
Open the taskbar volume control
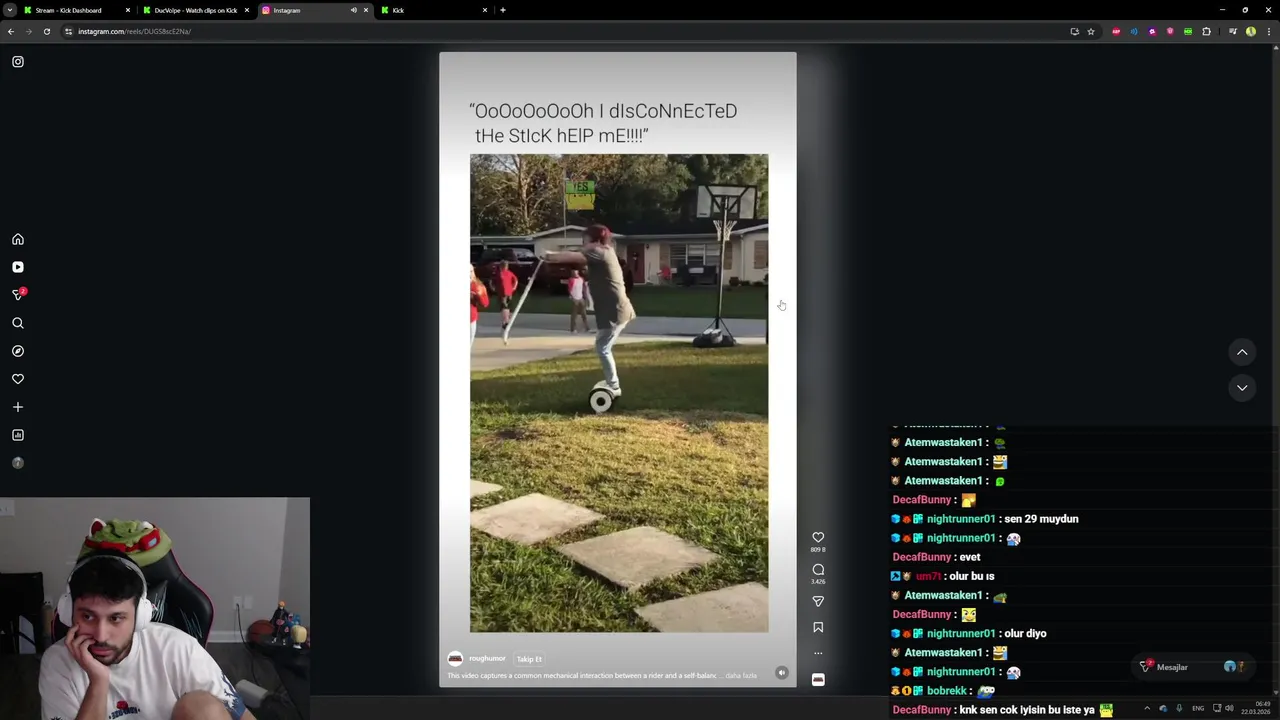(x=1229, y=708)
